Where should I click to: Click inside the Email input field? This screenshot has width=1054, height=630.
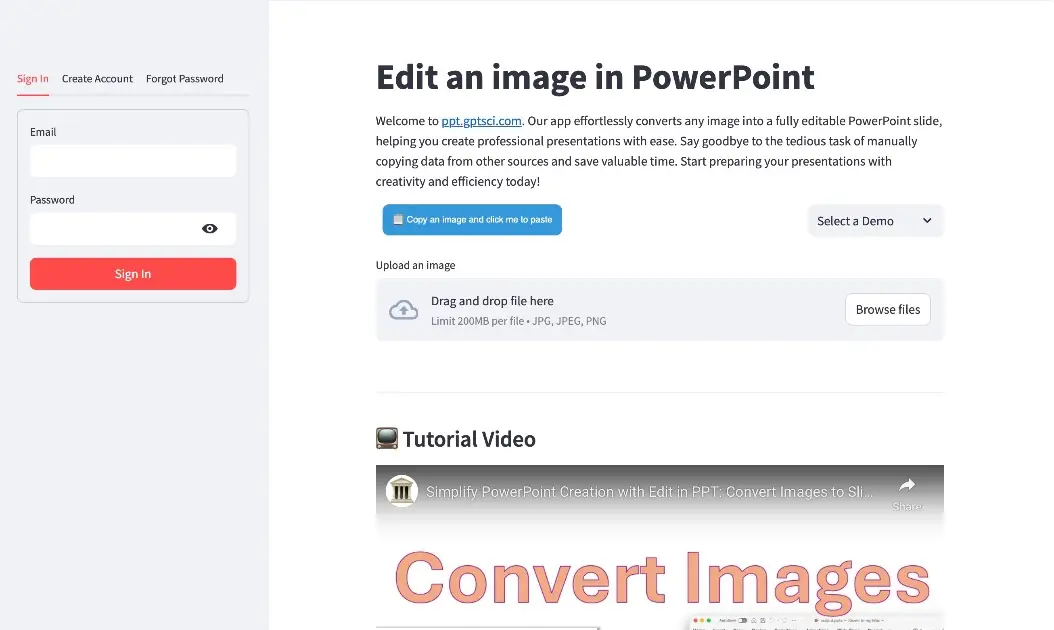[133, 160]
